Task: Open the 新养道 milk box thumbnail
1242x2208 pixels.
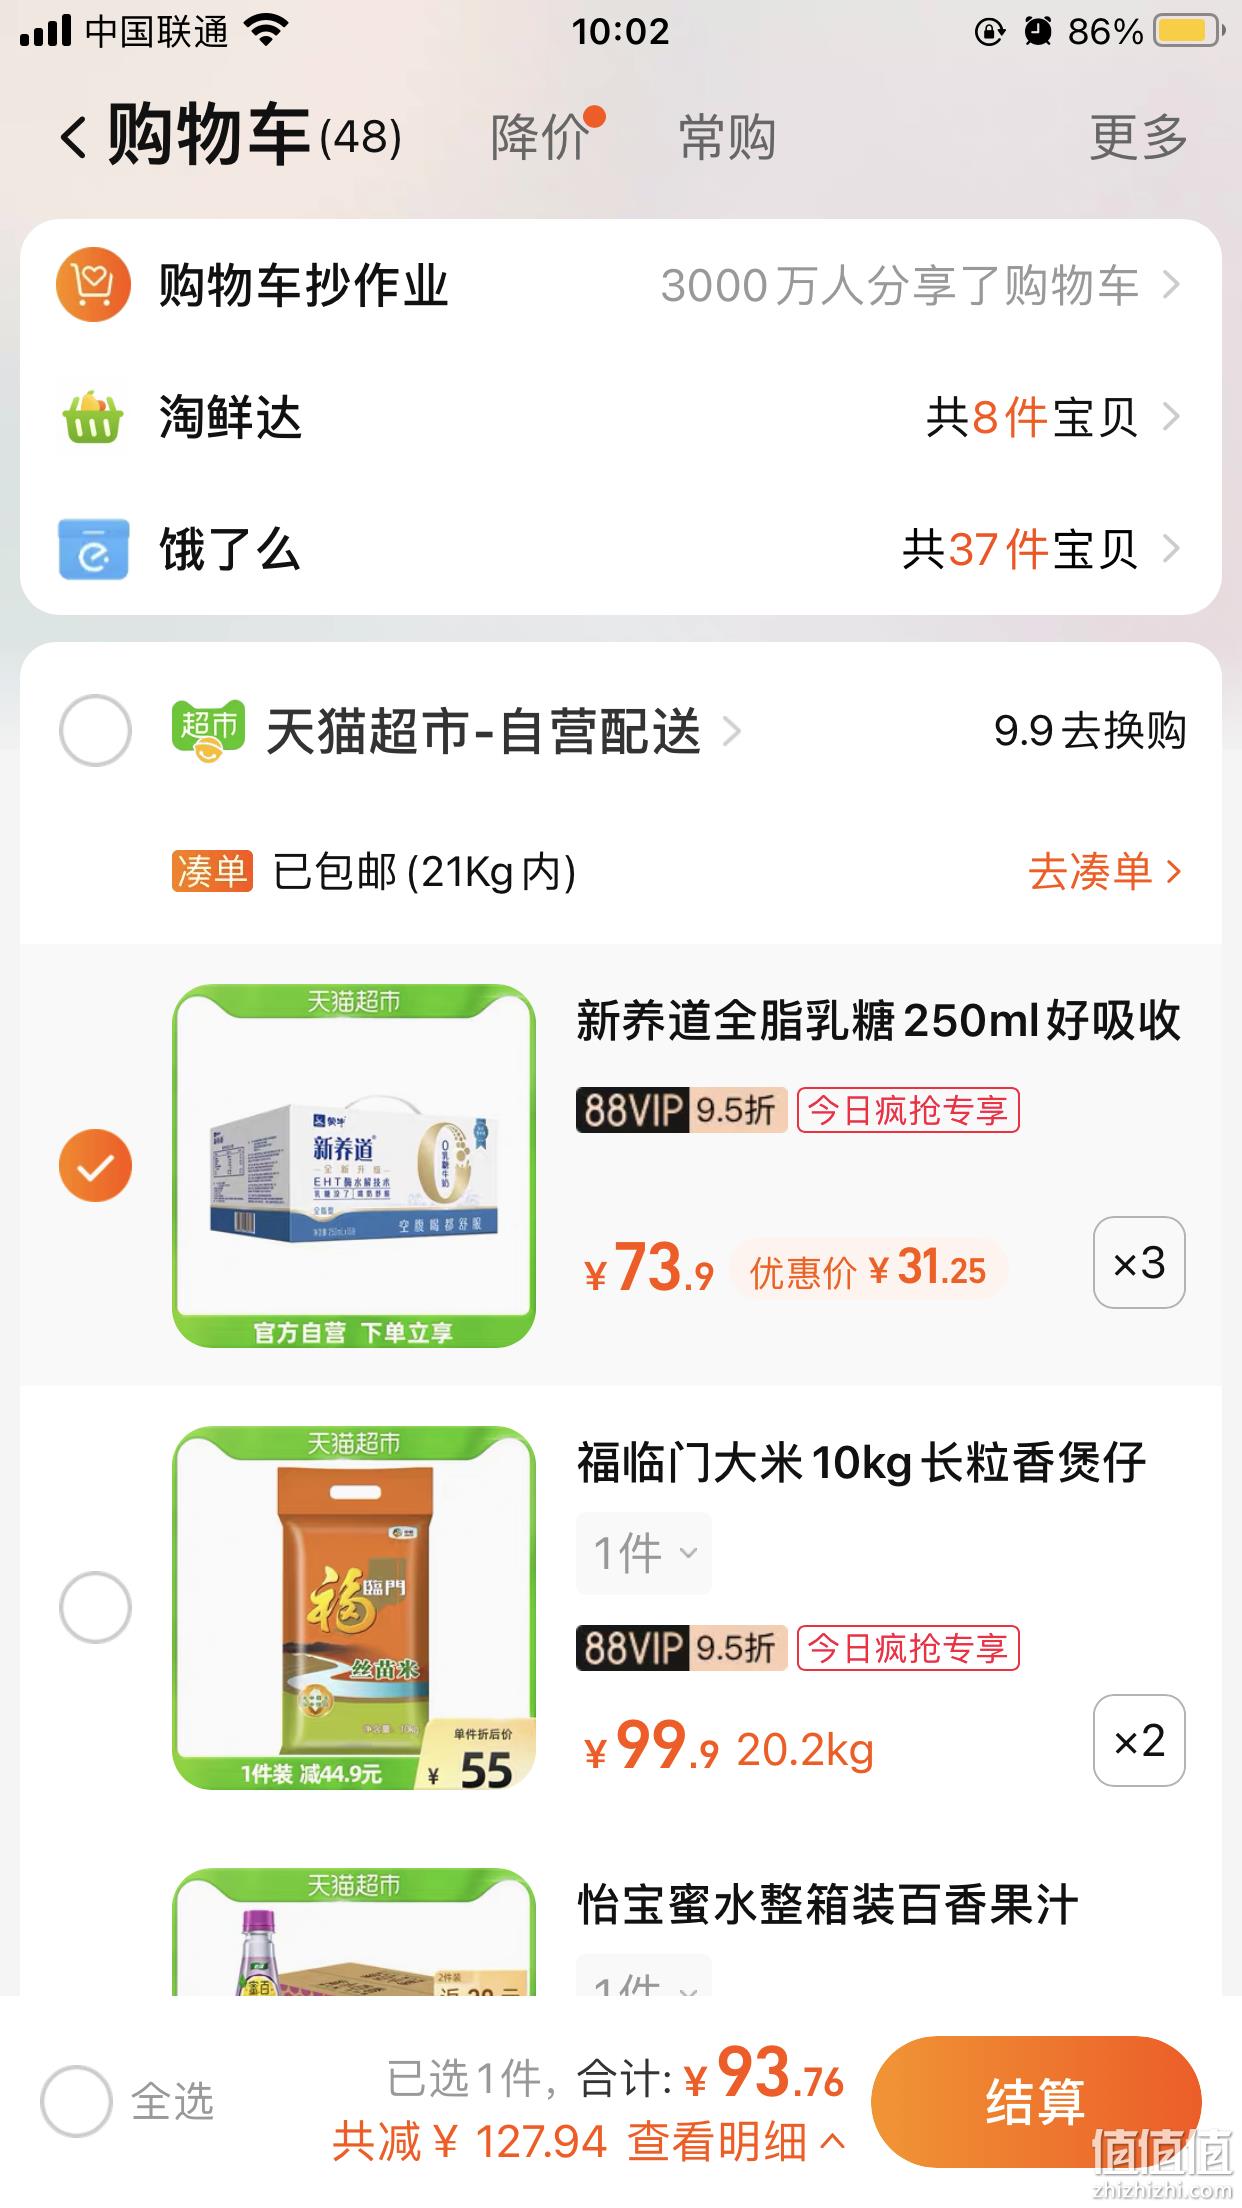Action: (x=354, y=1166)
